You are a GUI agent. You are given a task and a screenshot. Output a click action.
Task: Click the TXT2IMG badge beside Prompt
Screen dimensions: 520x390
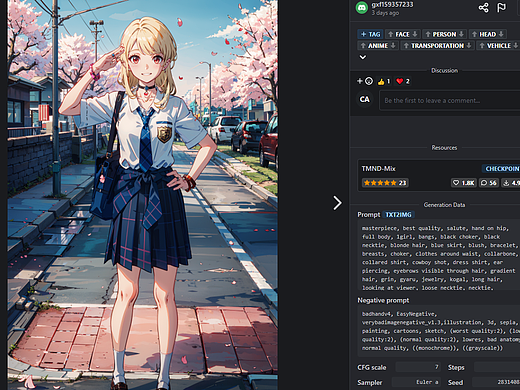tap(398, 215)
